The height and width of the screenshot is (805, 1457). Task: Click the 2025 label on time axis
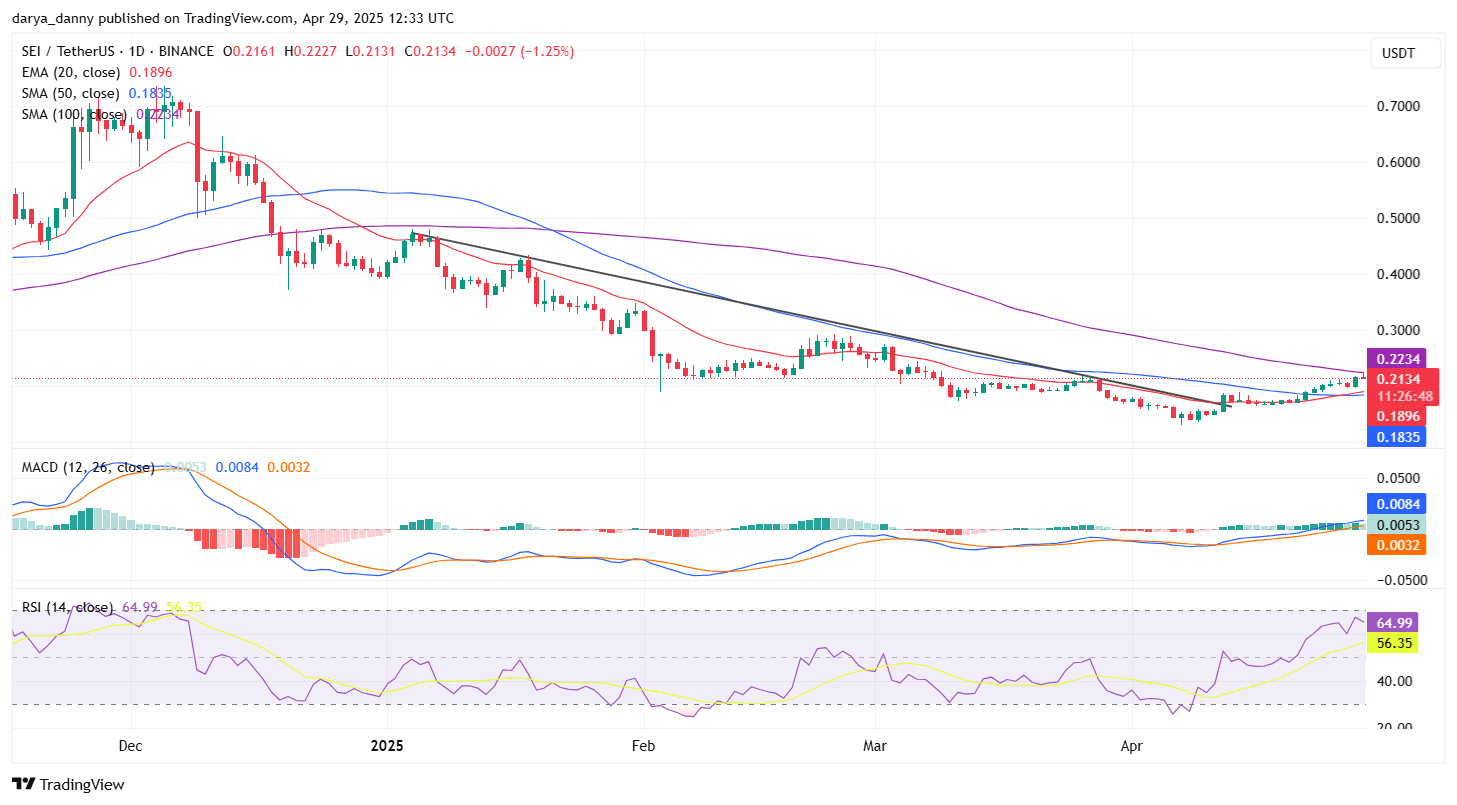click(387, 746)
